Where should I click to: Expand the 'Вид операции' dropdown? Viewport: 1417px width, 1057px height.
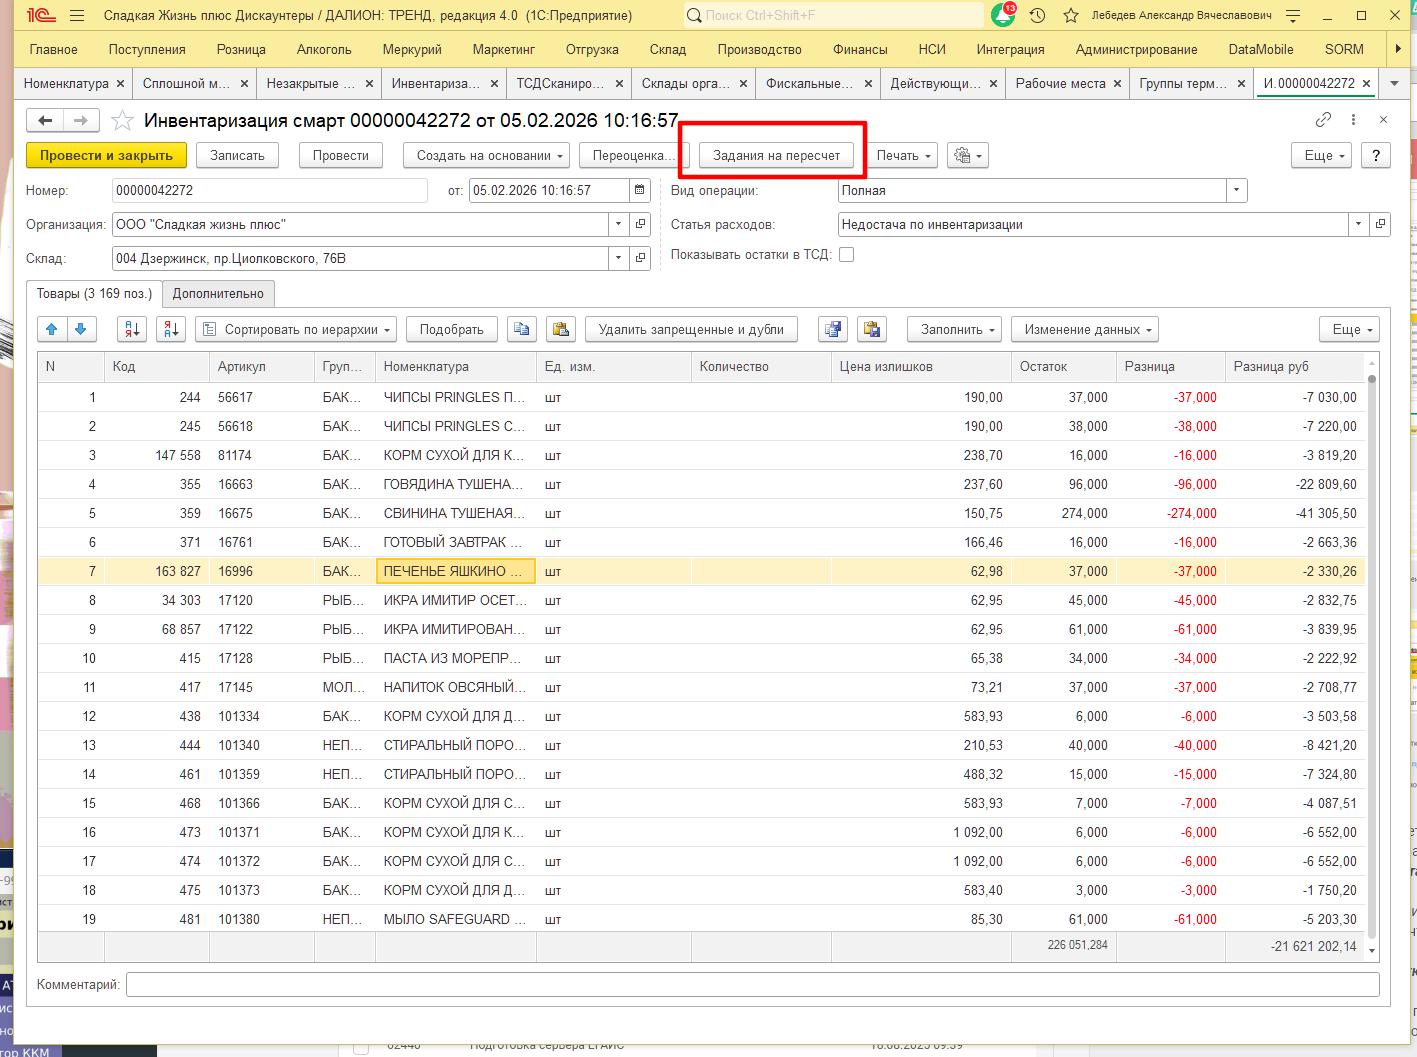pyautogui.click(x=1237, y=190)
